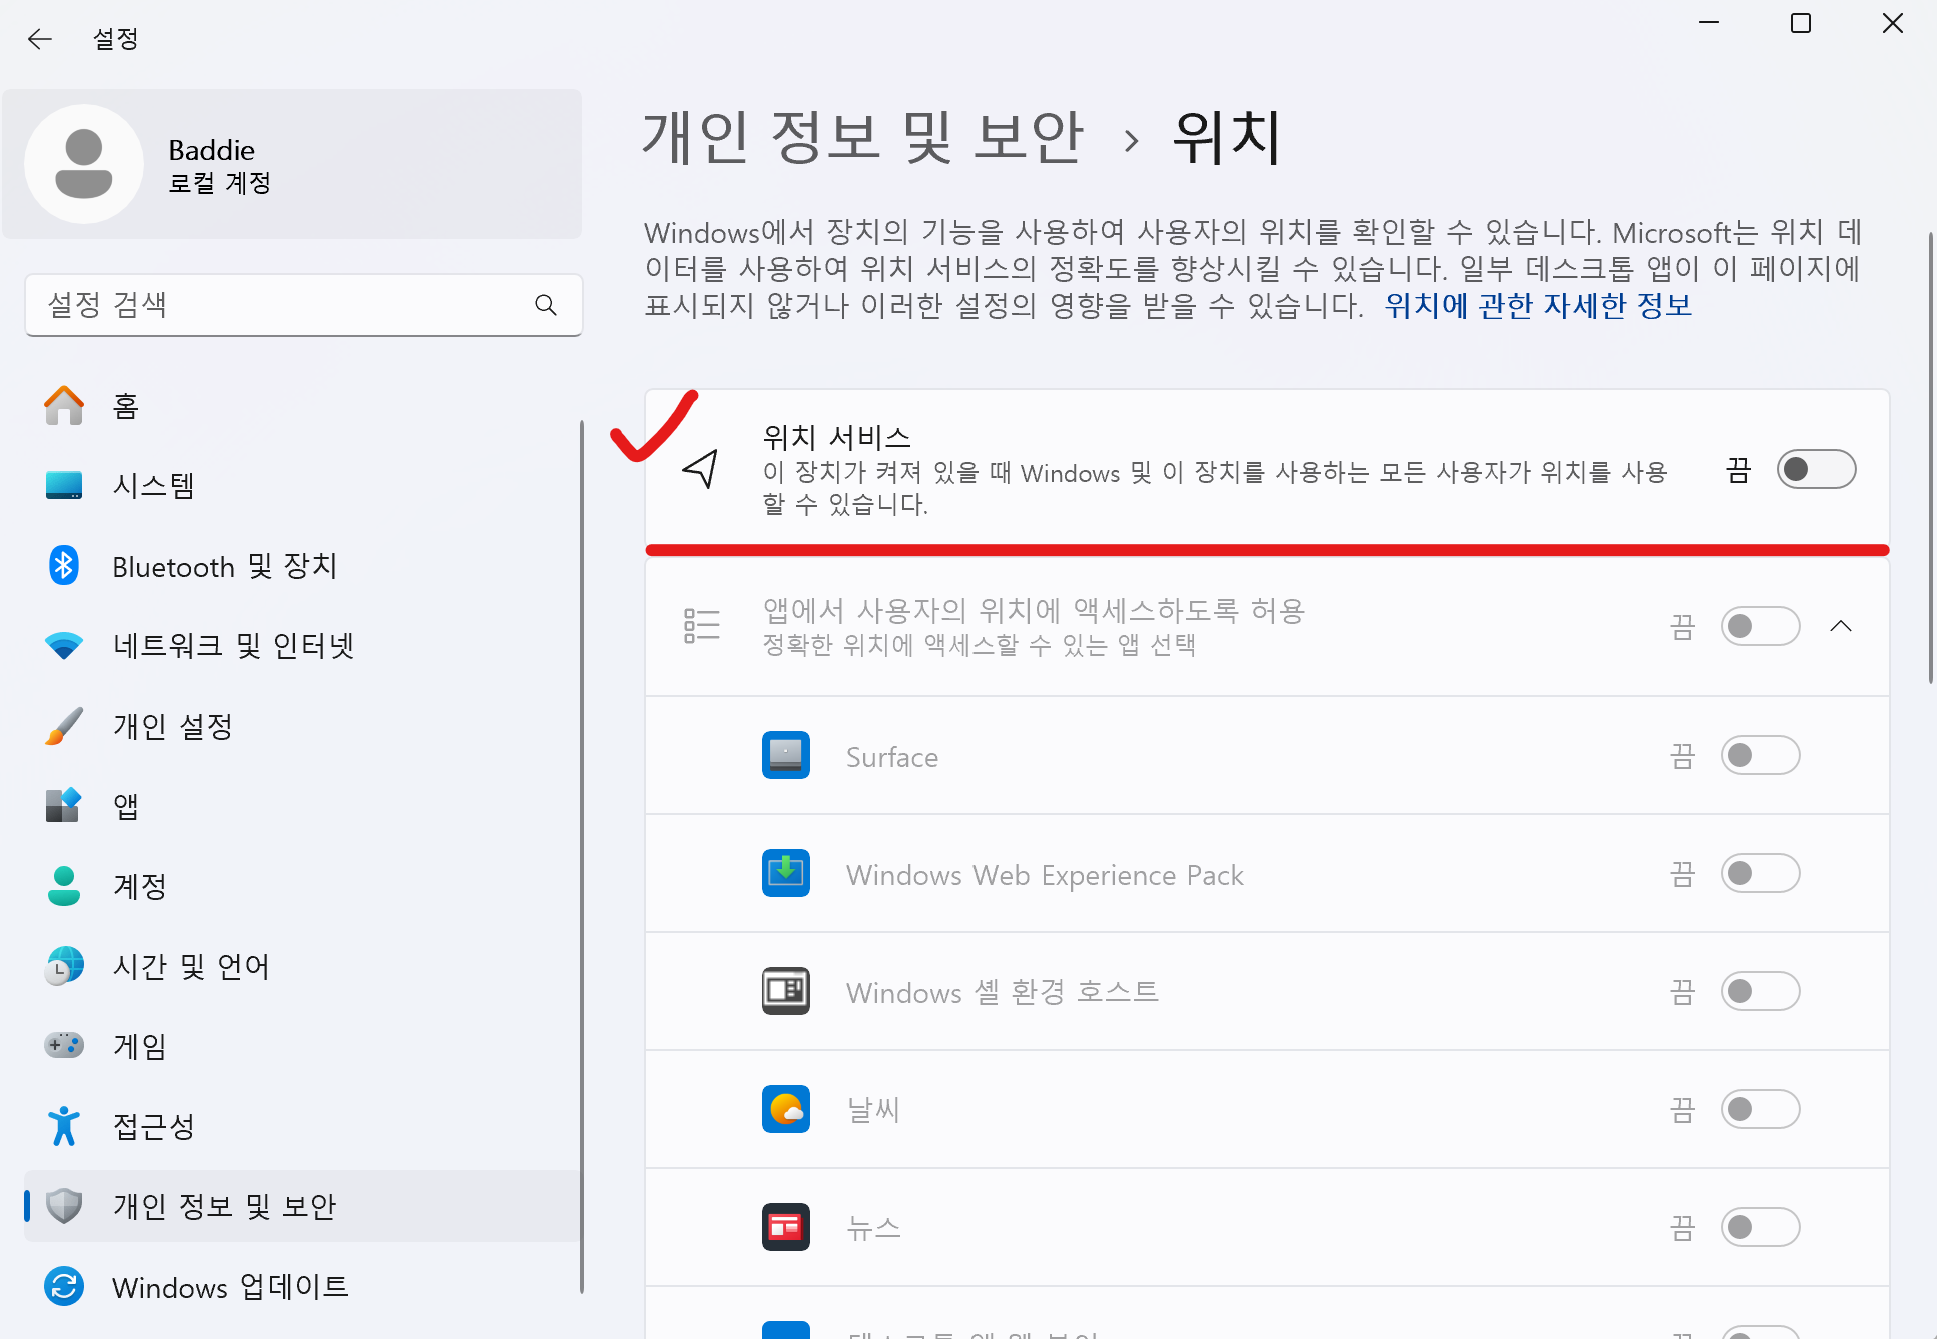Viewport: 1938px width, 1340px height.
Task: Toggle Windows Web Experience Pack switch
Action: 1759,874
